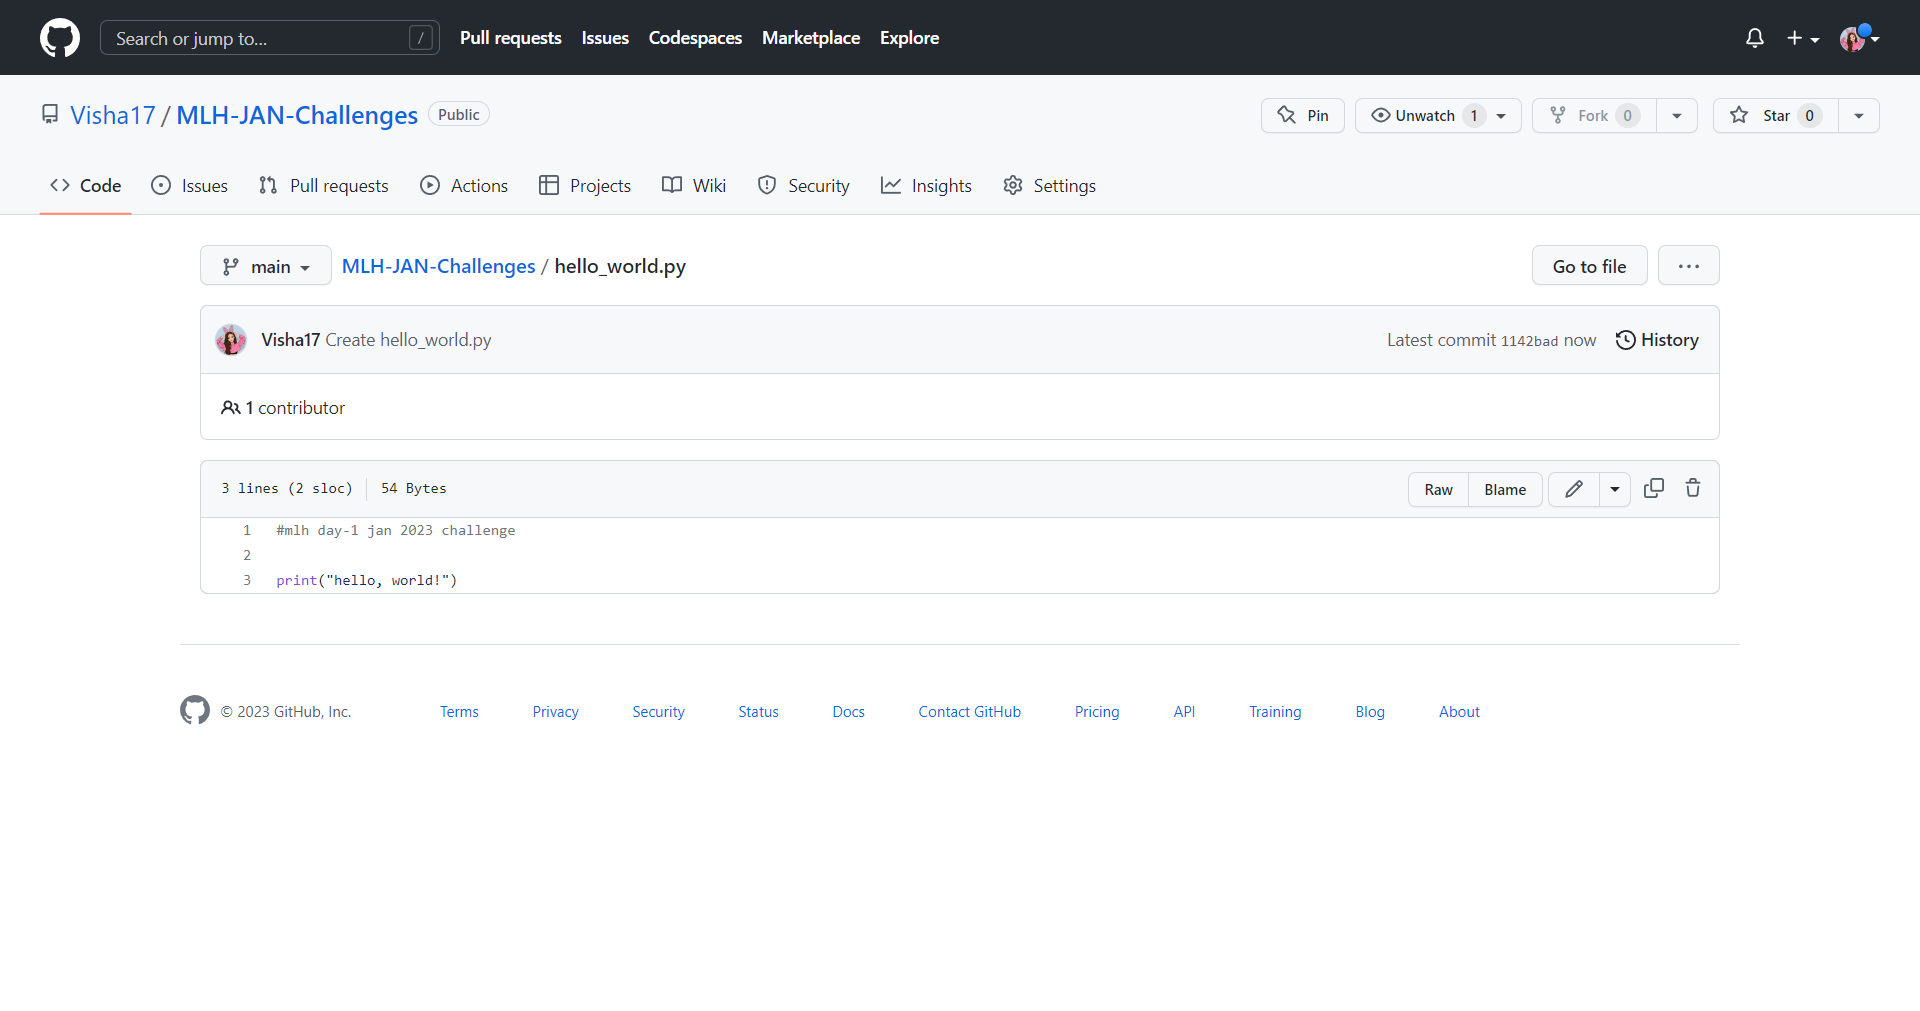
Task: Open the dropdown arrow next to Star
Action: [1859, 116]
